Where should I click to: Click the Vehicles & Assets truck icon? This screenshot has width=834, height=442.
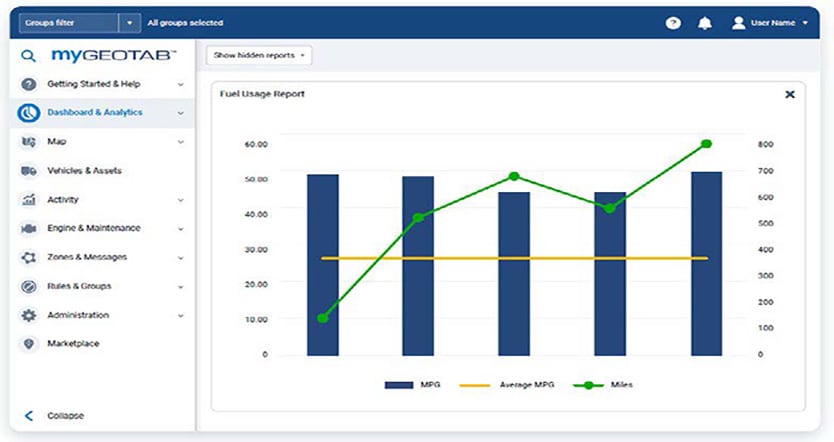(x=28, y=171)
